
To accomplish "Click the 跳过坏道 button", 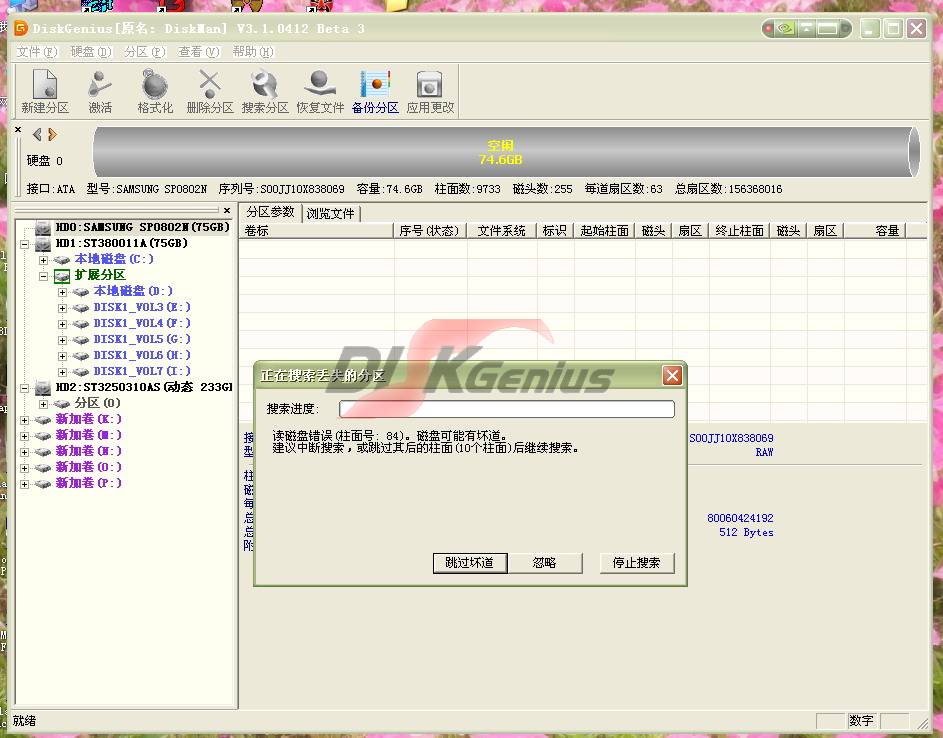I will (x=470, y=563).
